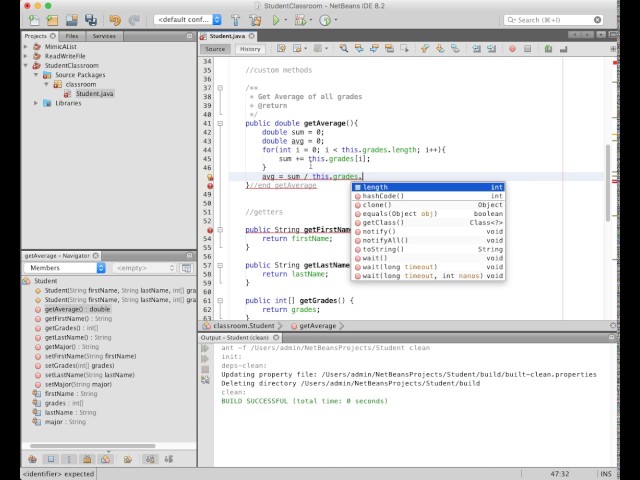Viewport: 640px width, 480px height.
Task: Clean and build the project
Action: (x=256, y=20)
